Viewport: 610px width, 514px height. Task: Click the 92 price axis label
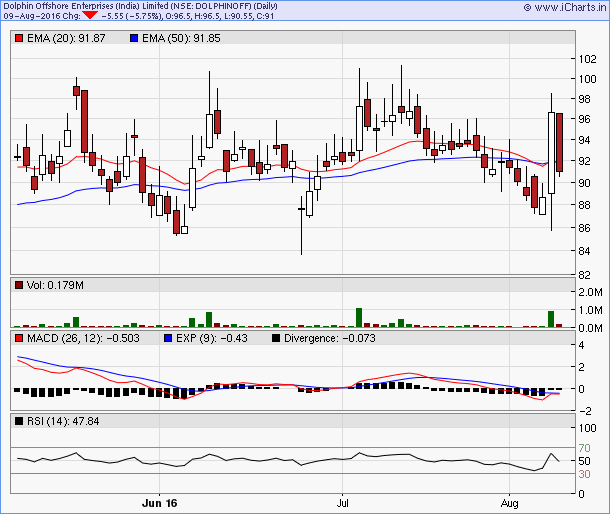click(585, 161)
